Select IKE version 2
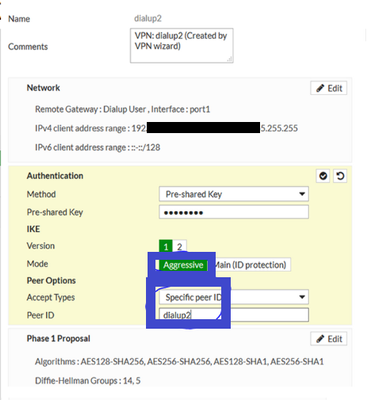 (179, 247)
